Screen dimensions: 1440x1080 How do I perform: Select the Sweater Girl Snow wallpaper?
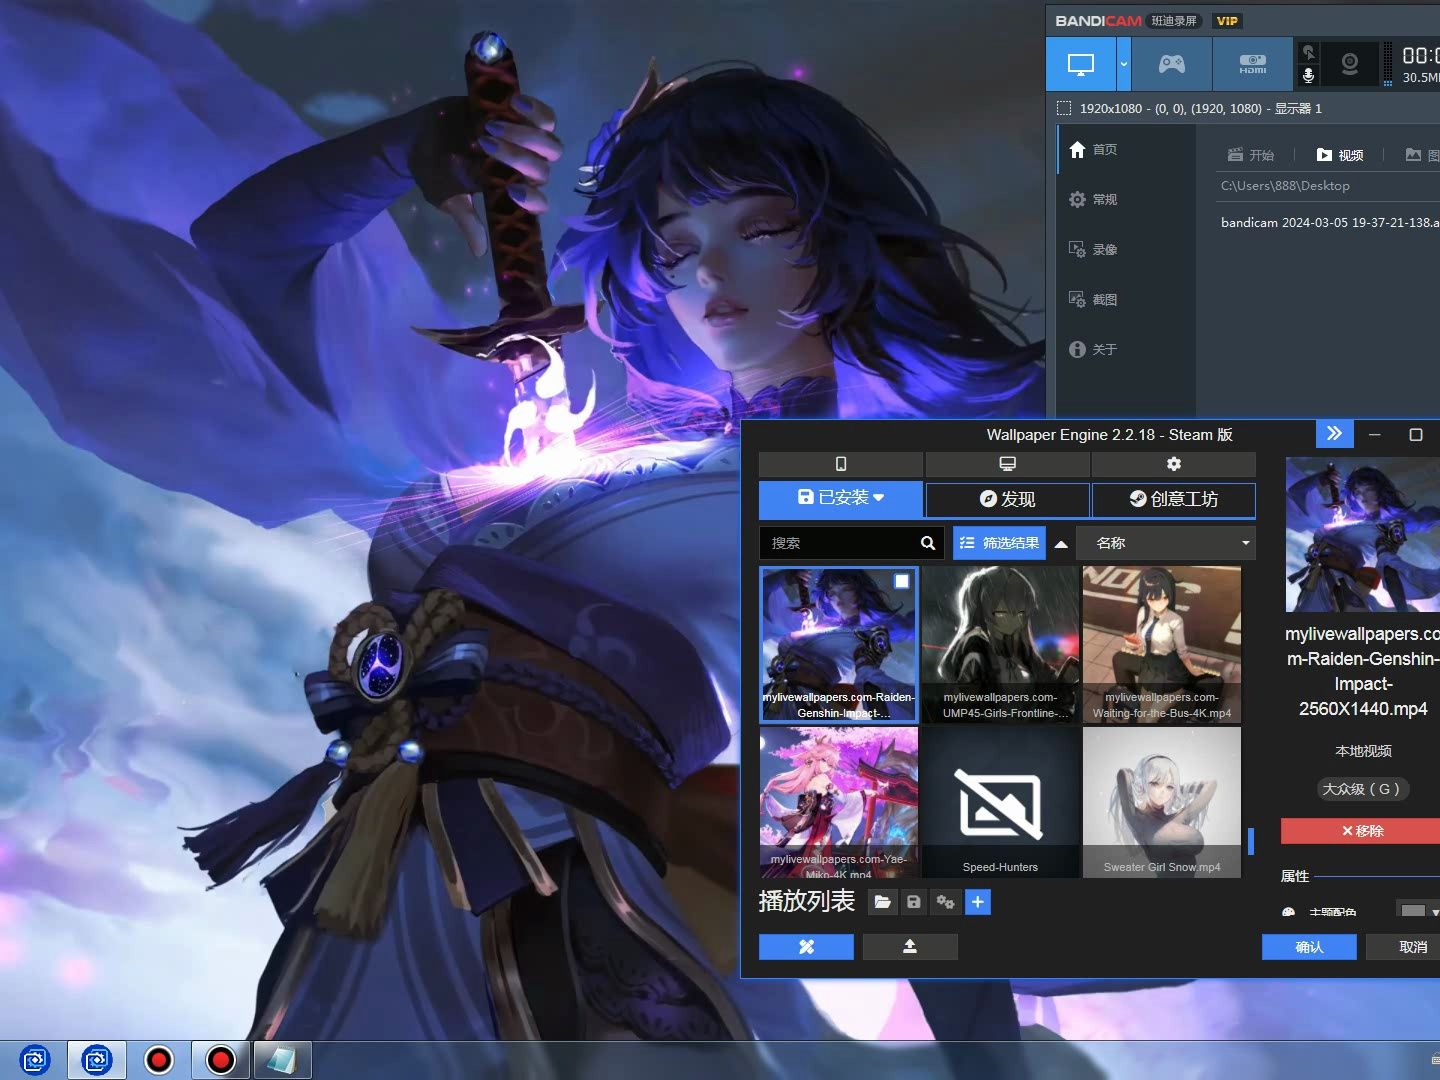1162,803
